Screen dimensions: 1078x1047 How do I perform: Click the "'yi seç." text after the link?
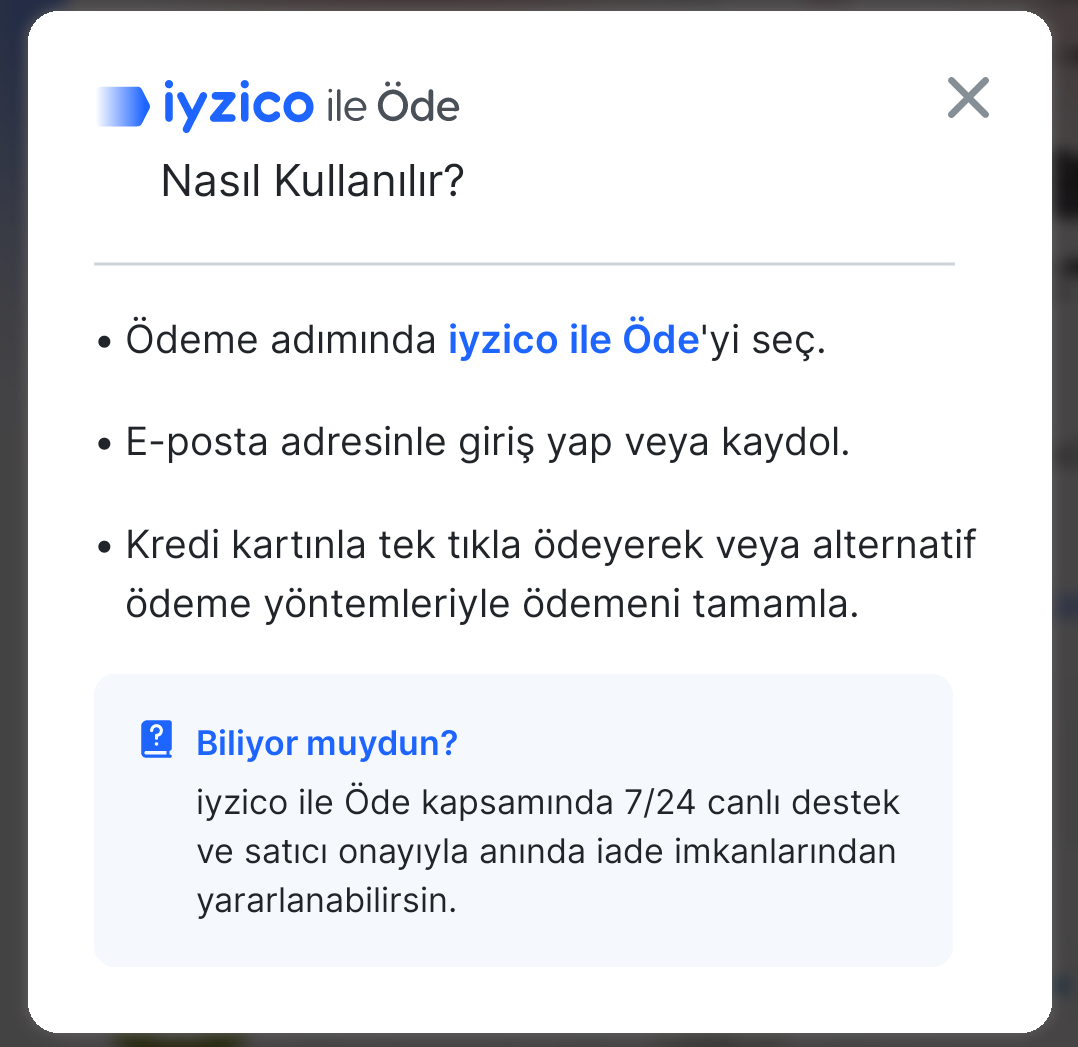(762, 340)
